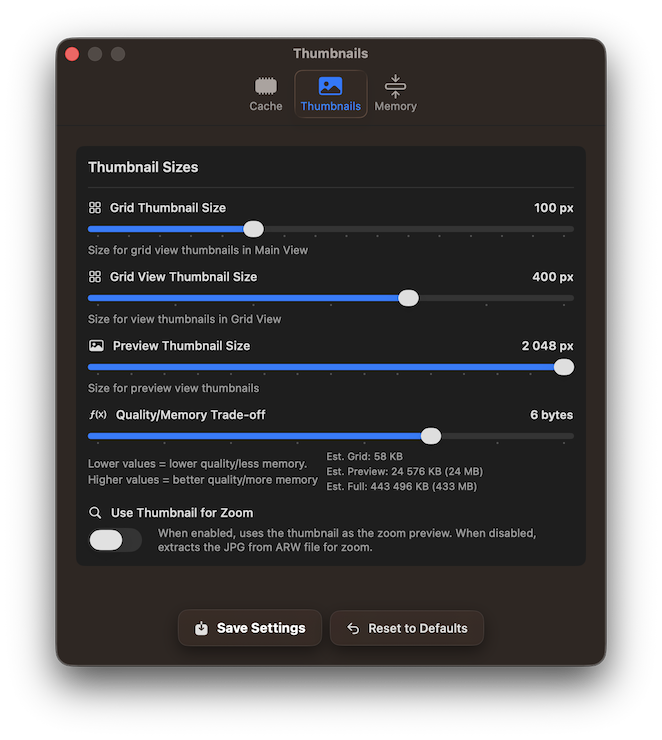This screenshot has height=740, width=662.
Task: Click the Grid View Thumbnail Size slider knob
Action: click(x=408, y=298)
